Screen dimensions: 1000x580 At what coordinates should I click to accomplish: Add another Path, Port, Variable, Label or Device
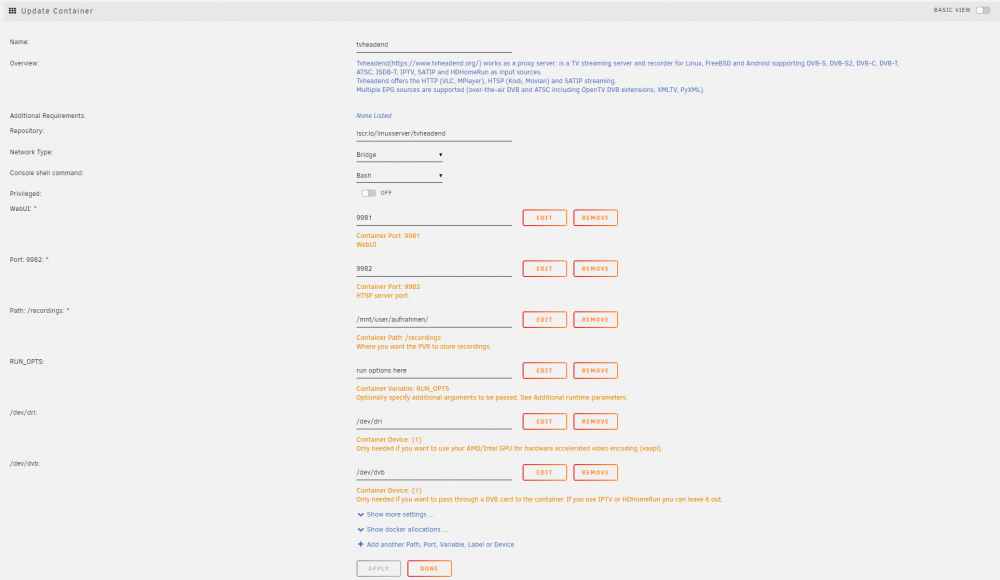[440, 545]
